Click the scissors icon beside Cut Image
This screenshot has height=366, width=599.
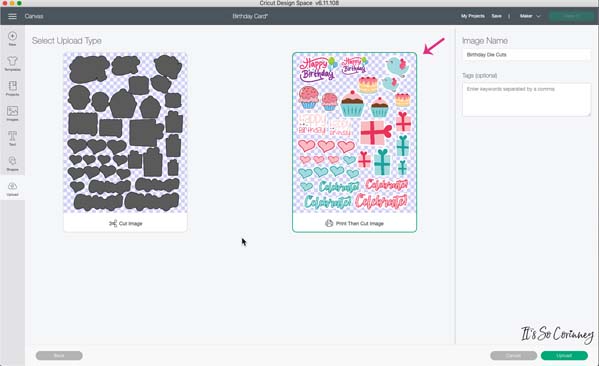(113, 223)
